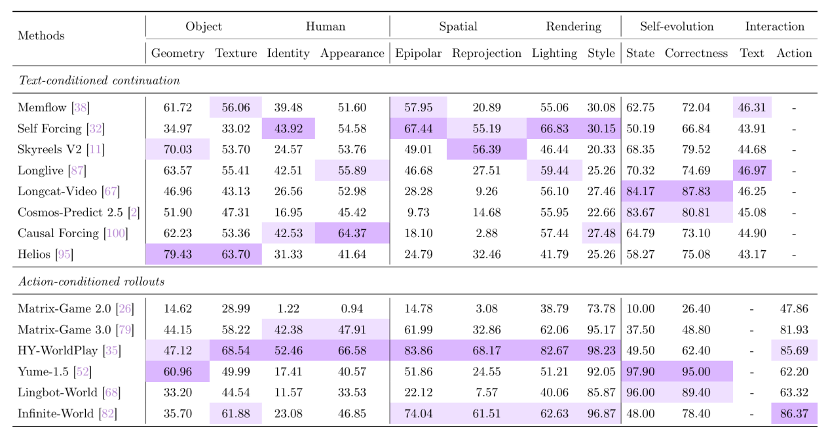Open citation 38 next to Memflow

click(x=80, y=108)
